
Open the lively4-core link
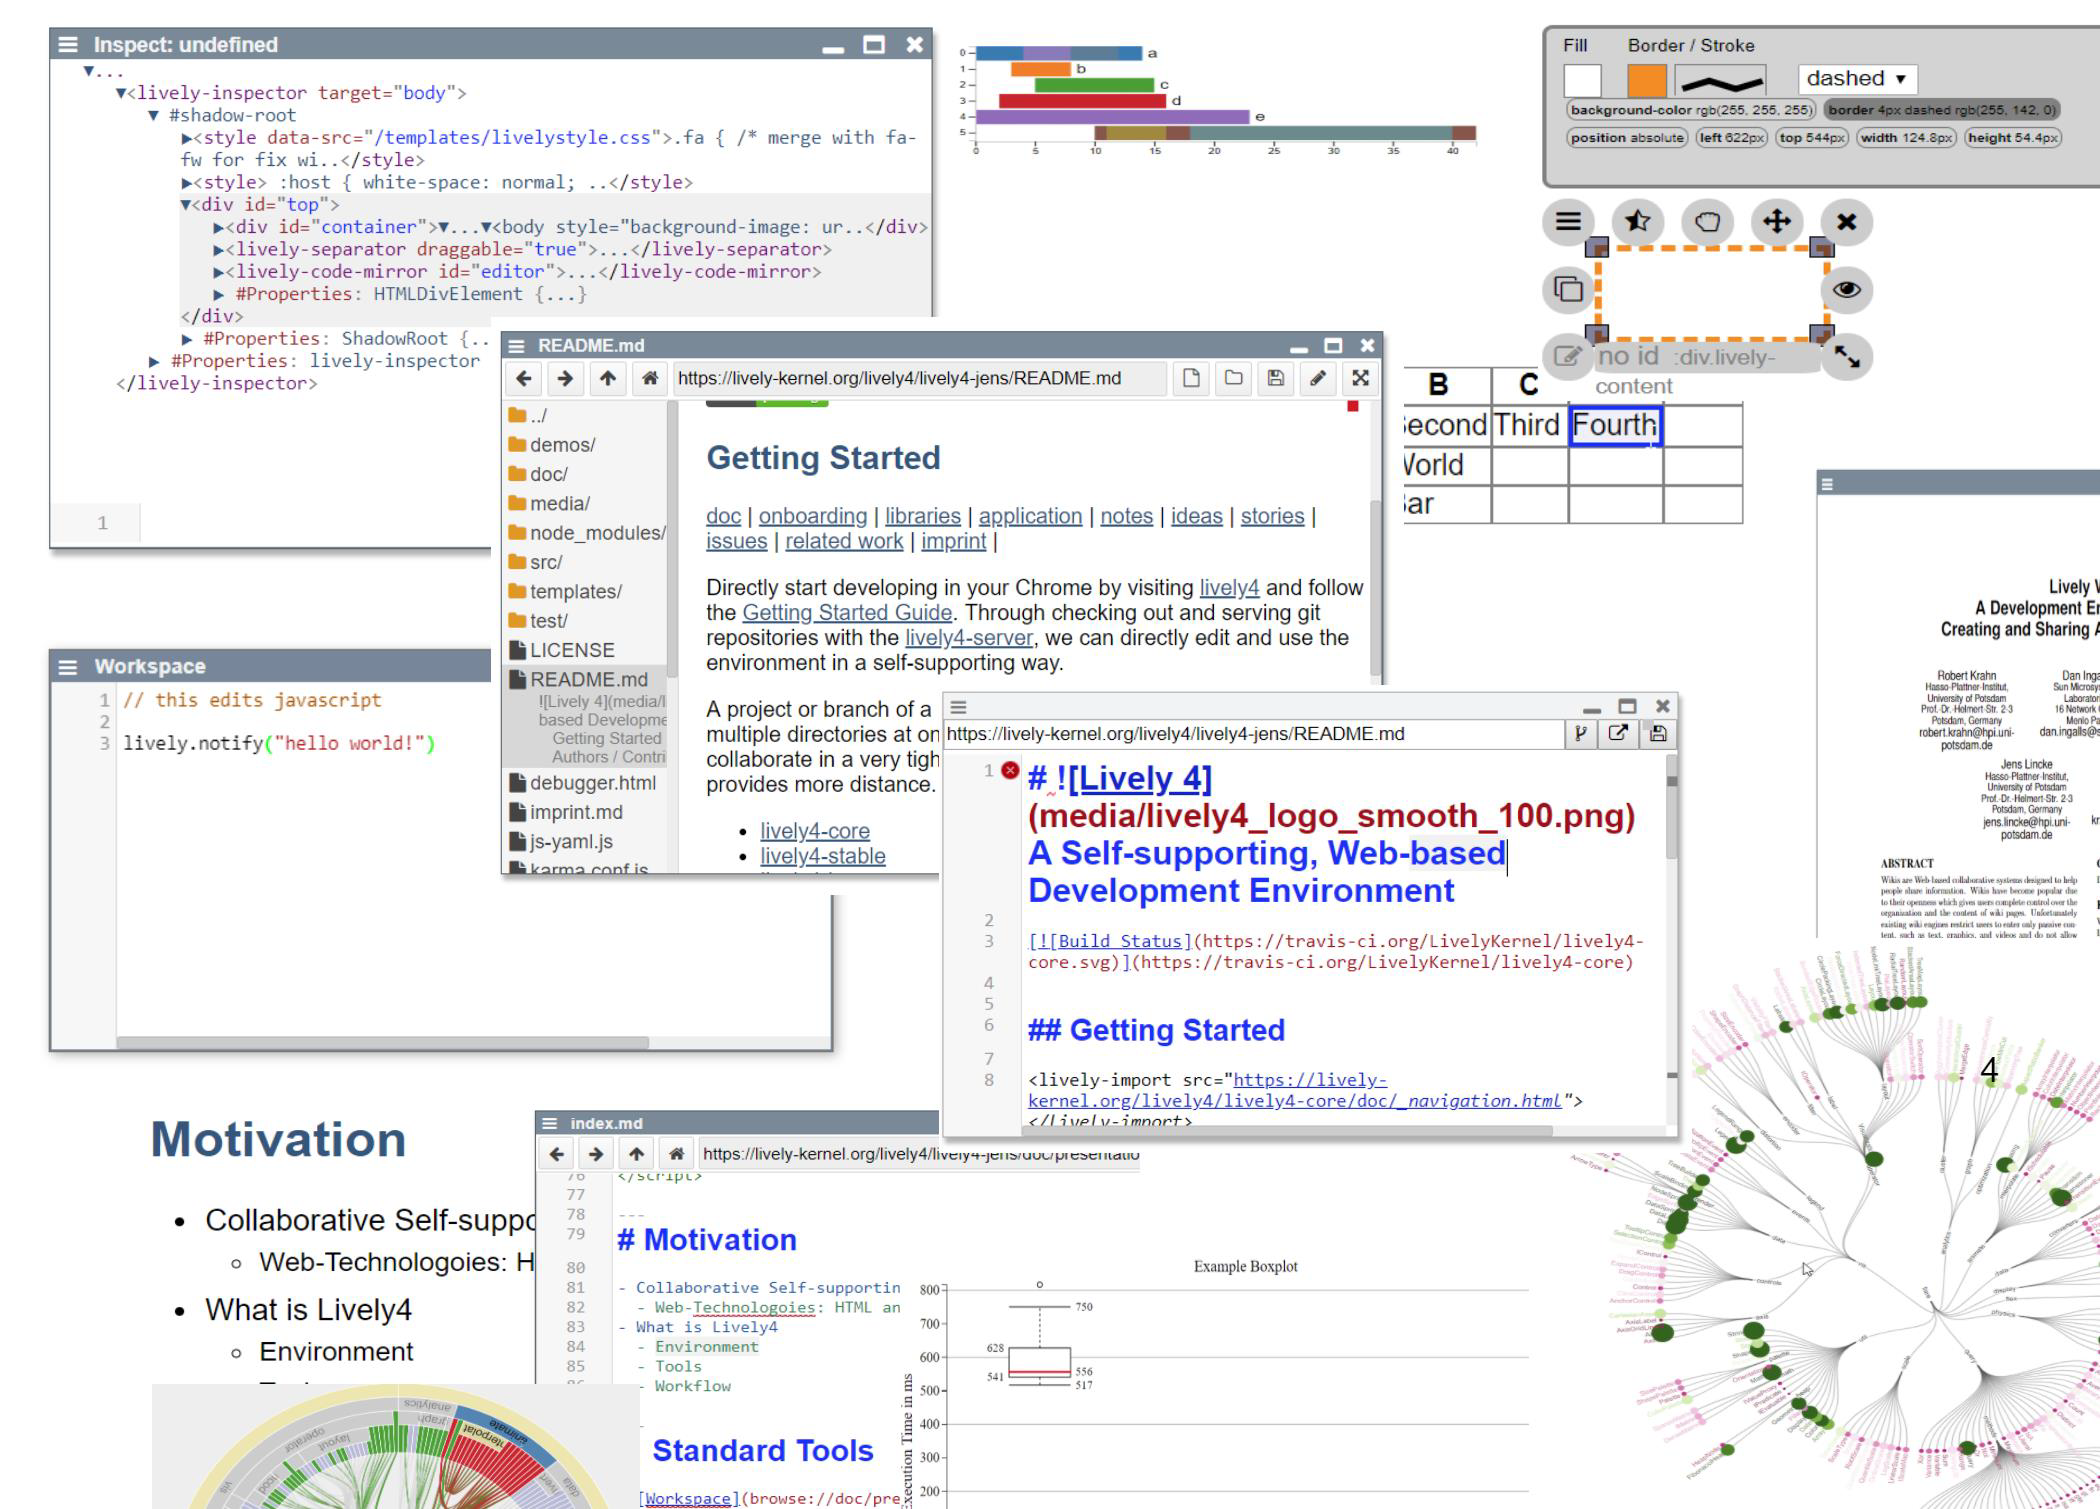coord(814,831)
